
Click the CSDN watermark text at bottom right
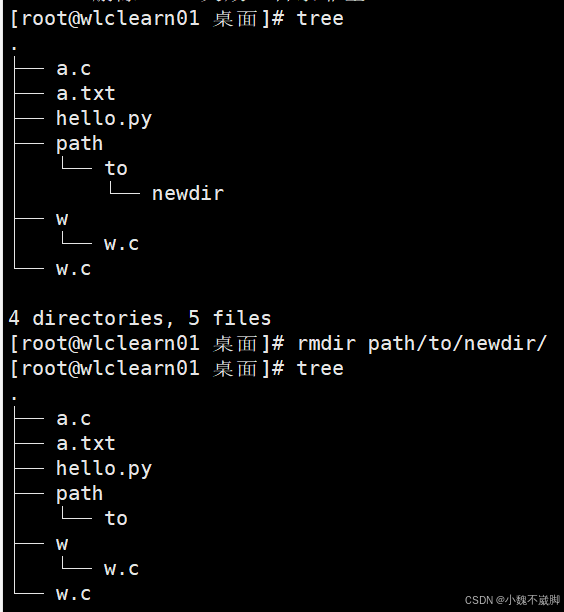[512, 600]
